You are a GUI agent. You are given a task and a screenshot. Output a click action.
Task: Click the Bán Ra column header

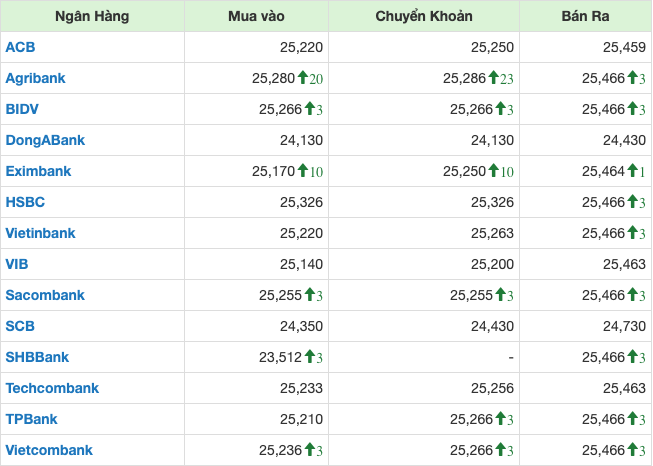tap(586, 17)
